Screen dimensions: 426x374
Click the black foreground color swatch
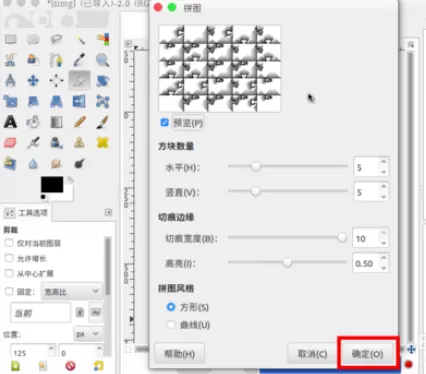point(52,184)
